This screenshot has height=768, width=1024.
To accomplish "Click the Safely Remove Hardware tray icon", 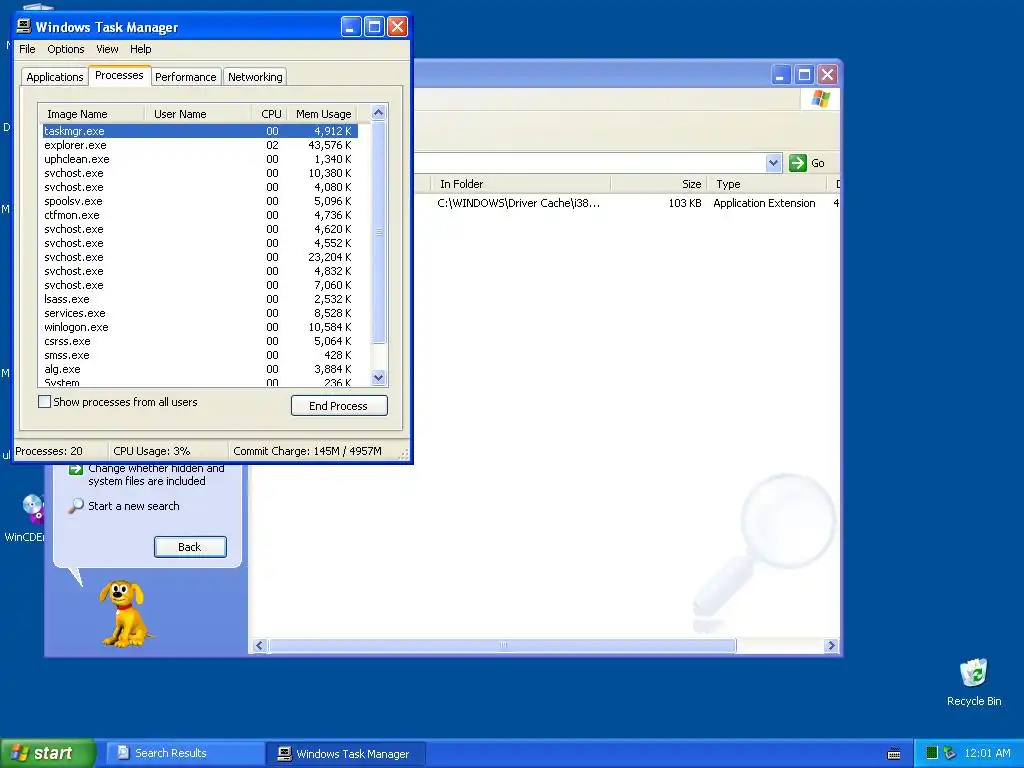I will pyautogui.click(x=950, y=753).
